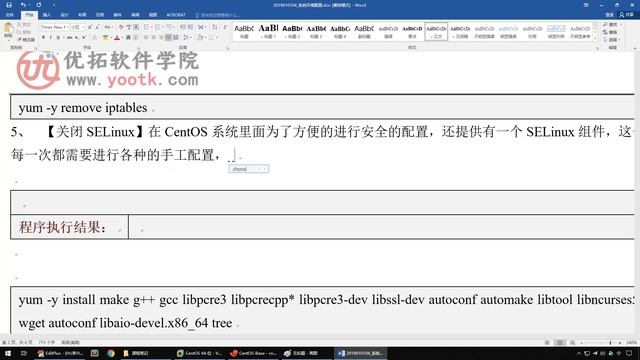The height and width of the screenshot is (360, 640).
Task: Toggle strikethrough formatting
Action: [x=69, y=38]
